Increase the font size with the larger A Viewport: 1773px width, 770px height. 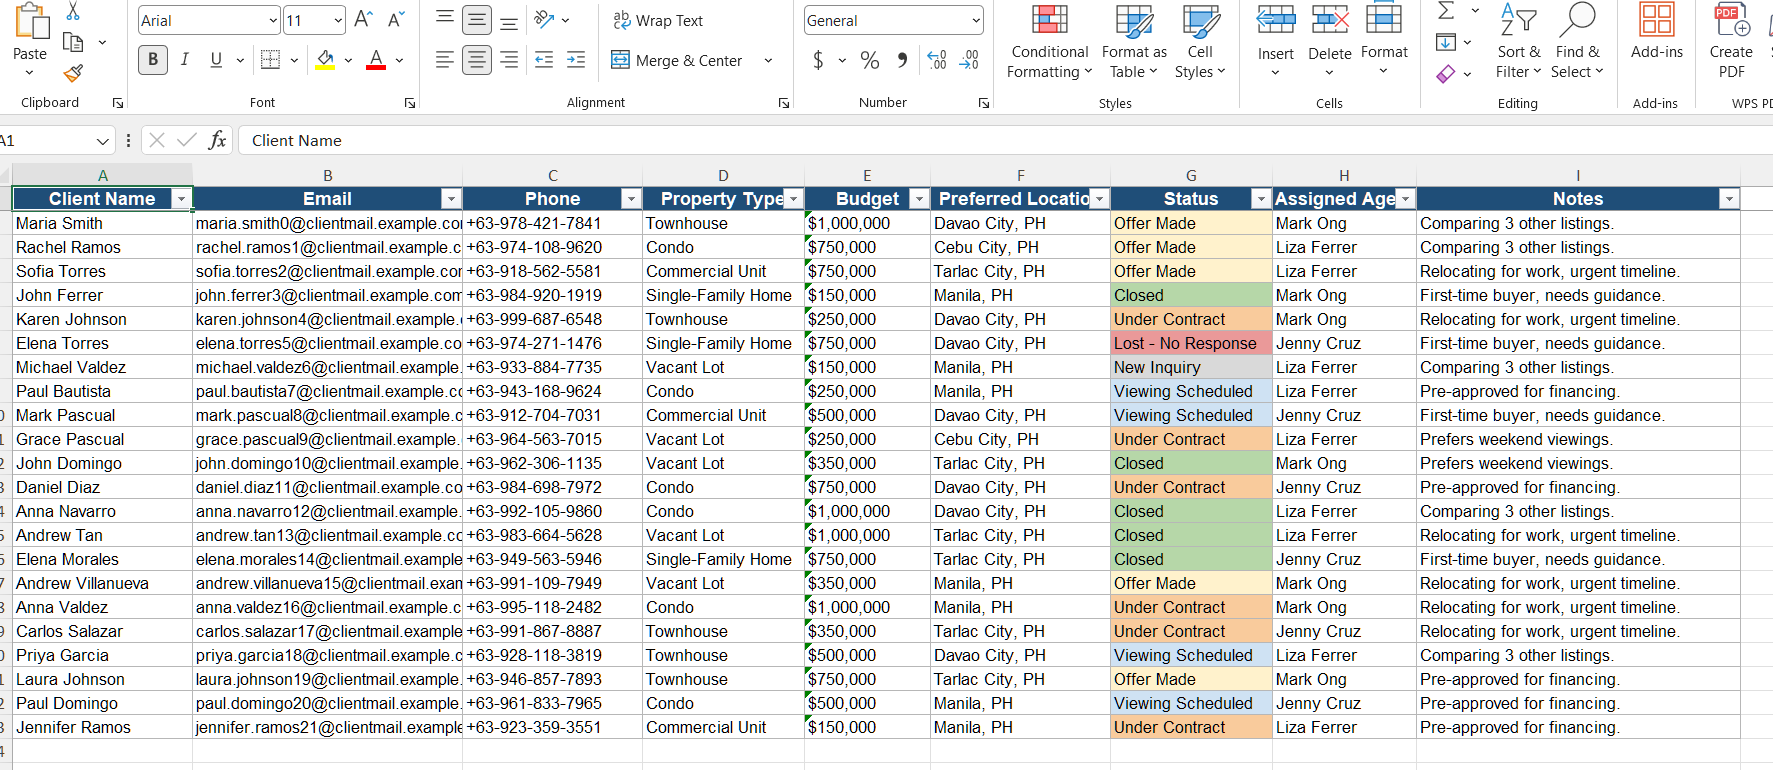click(x=364, y=20)
